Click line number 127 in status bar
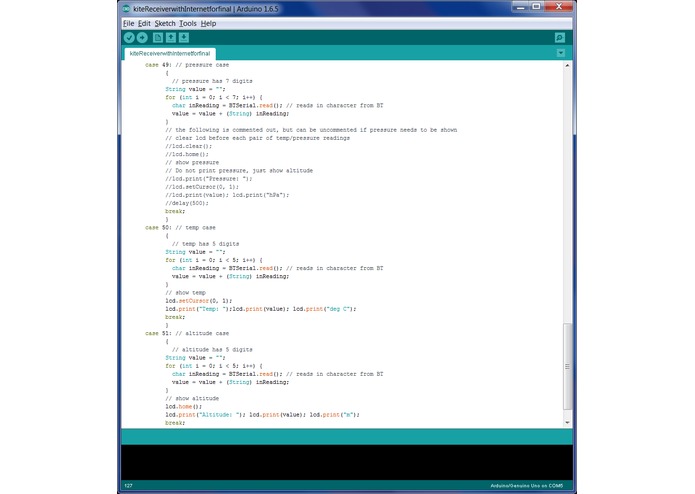 coord(128,486)
